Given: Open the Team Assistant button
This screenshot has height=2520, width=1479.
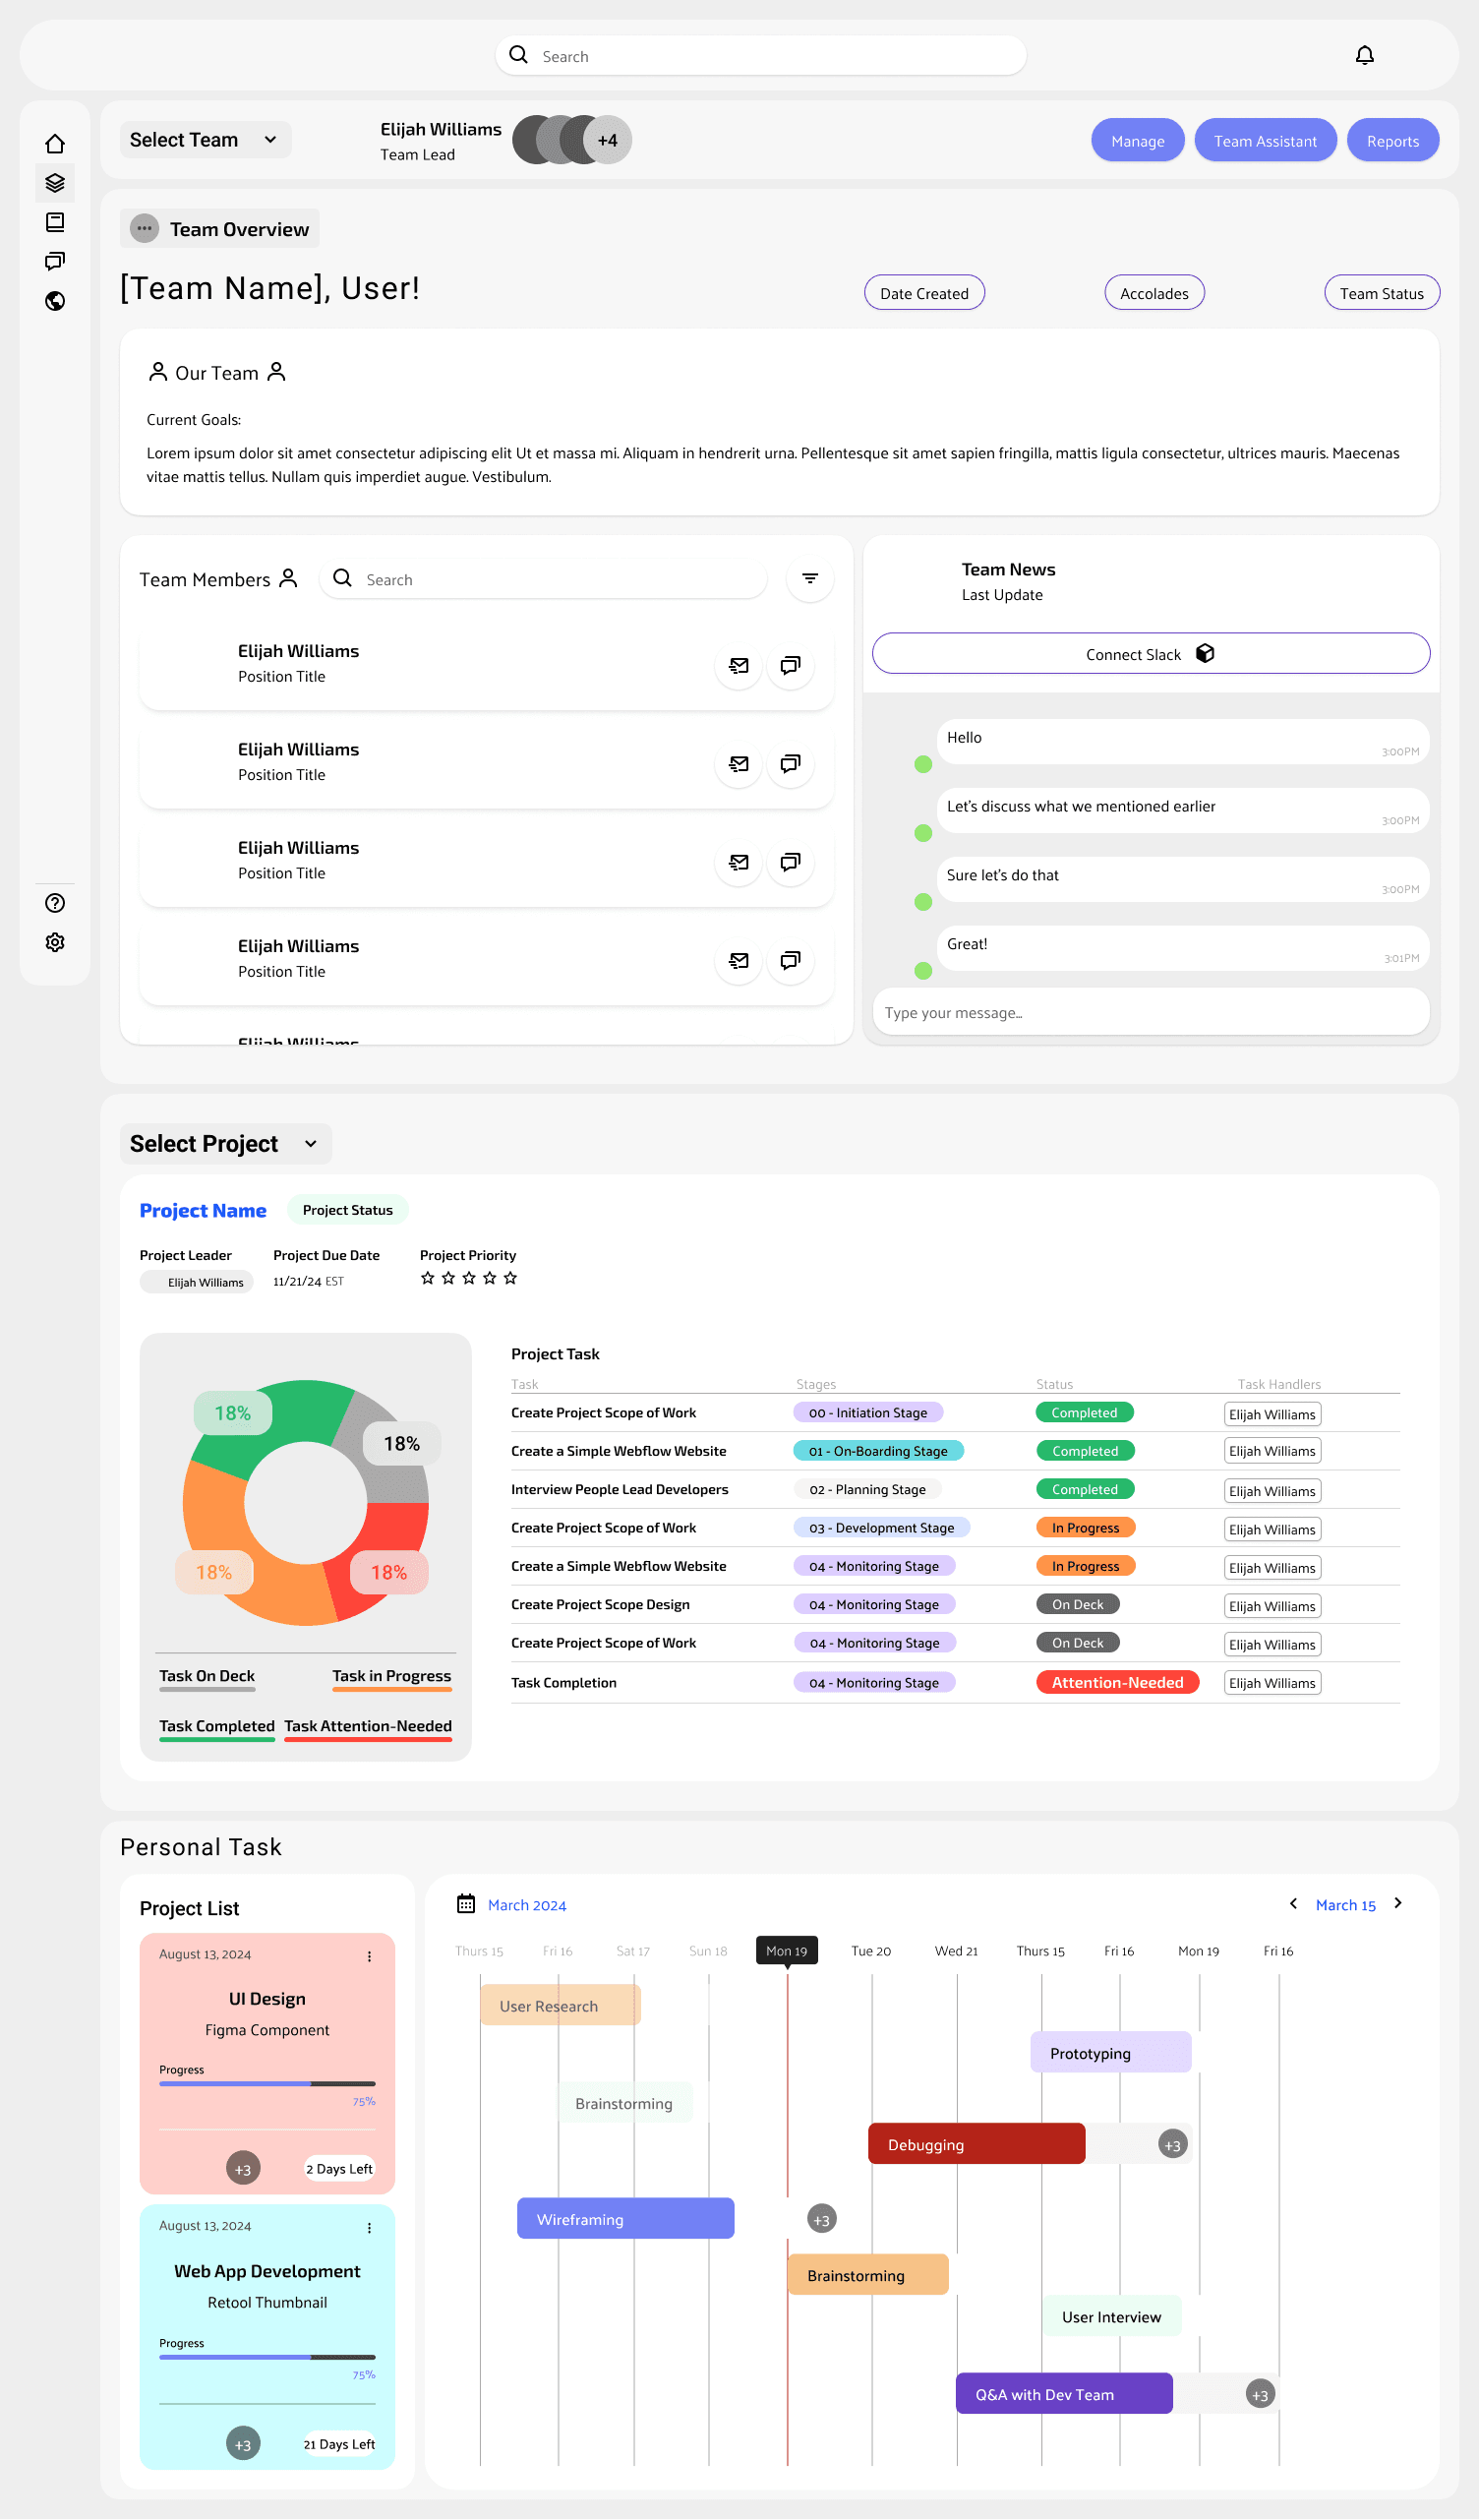Looking at the screenshot, I should click(1264, 141).
